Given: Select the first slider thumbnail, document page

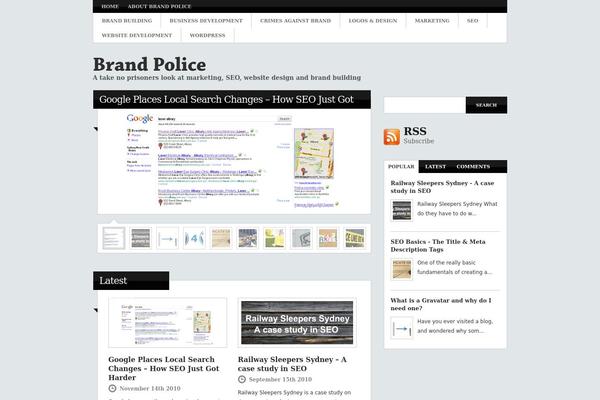Looking at the screenshot, I should click(114, 238).
